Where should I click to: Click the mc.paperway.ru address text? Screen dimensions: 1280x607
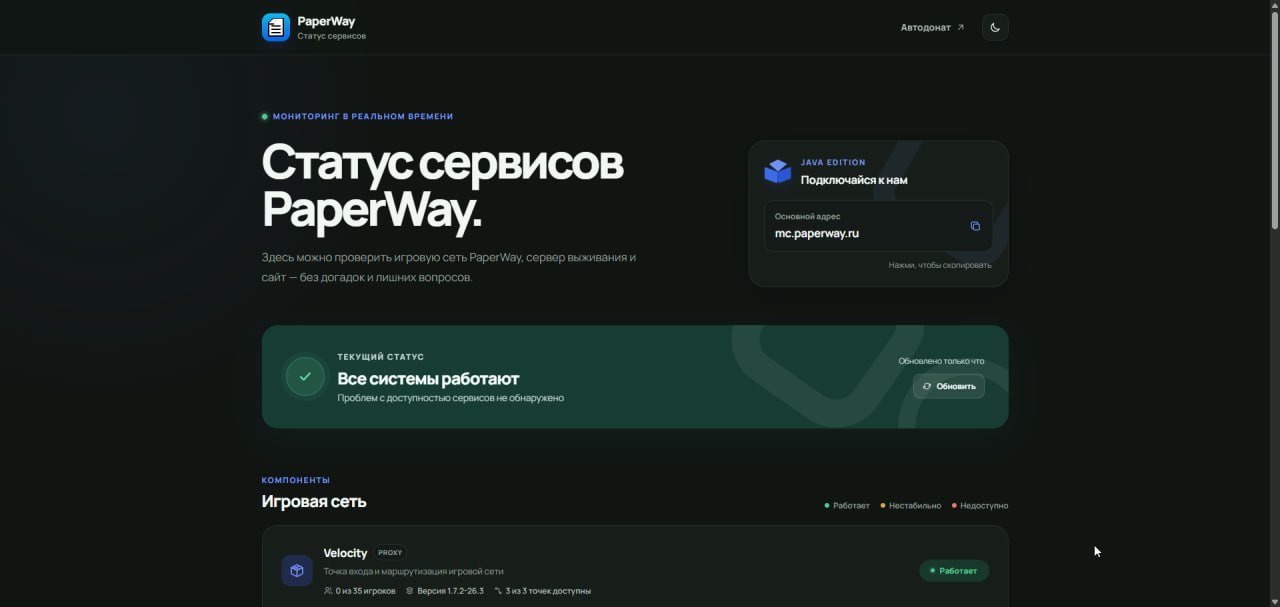point(817,233)
